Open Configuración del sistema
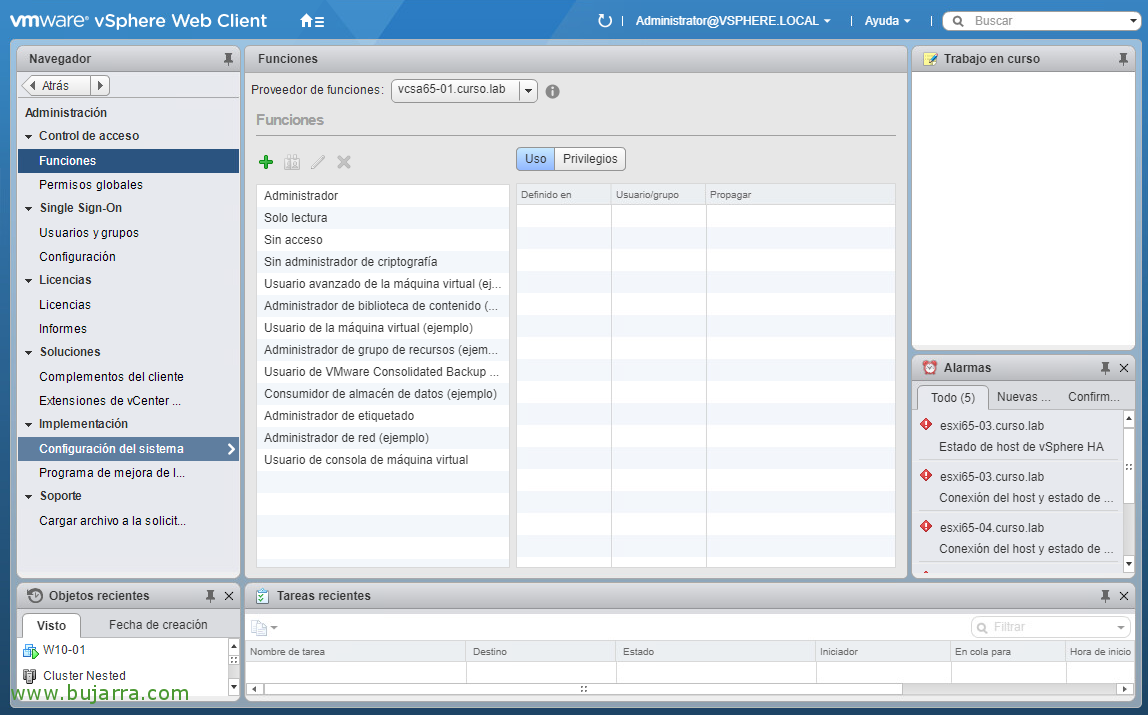The height and width of the screenshot is (715, 1148). (x=128, y=449)
